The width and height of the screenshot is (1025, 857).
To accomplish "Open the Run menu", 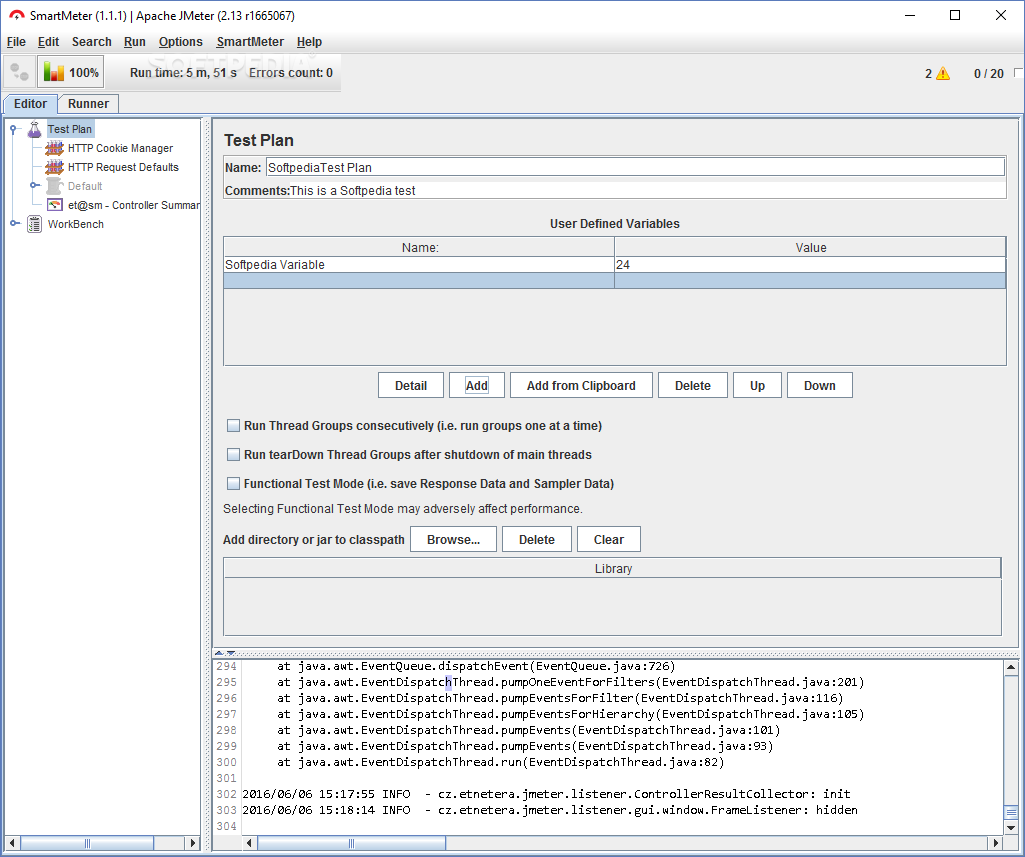I will (x=135, y=42).
